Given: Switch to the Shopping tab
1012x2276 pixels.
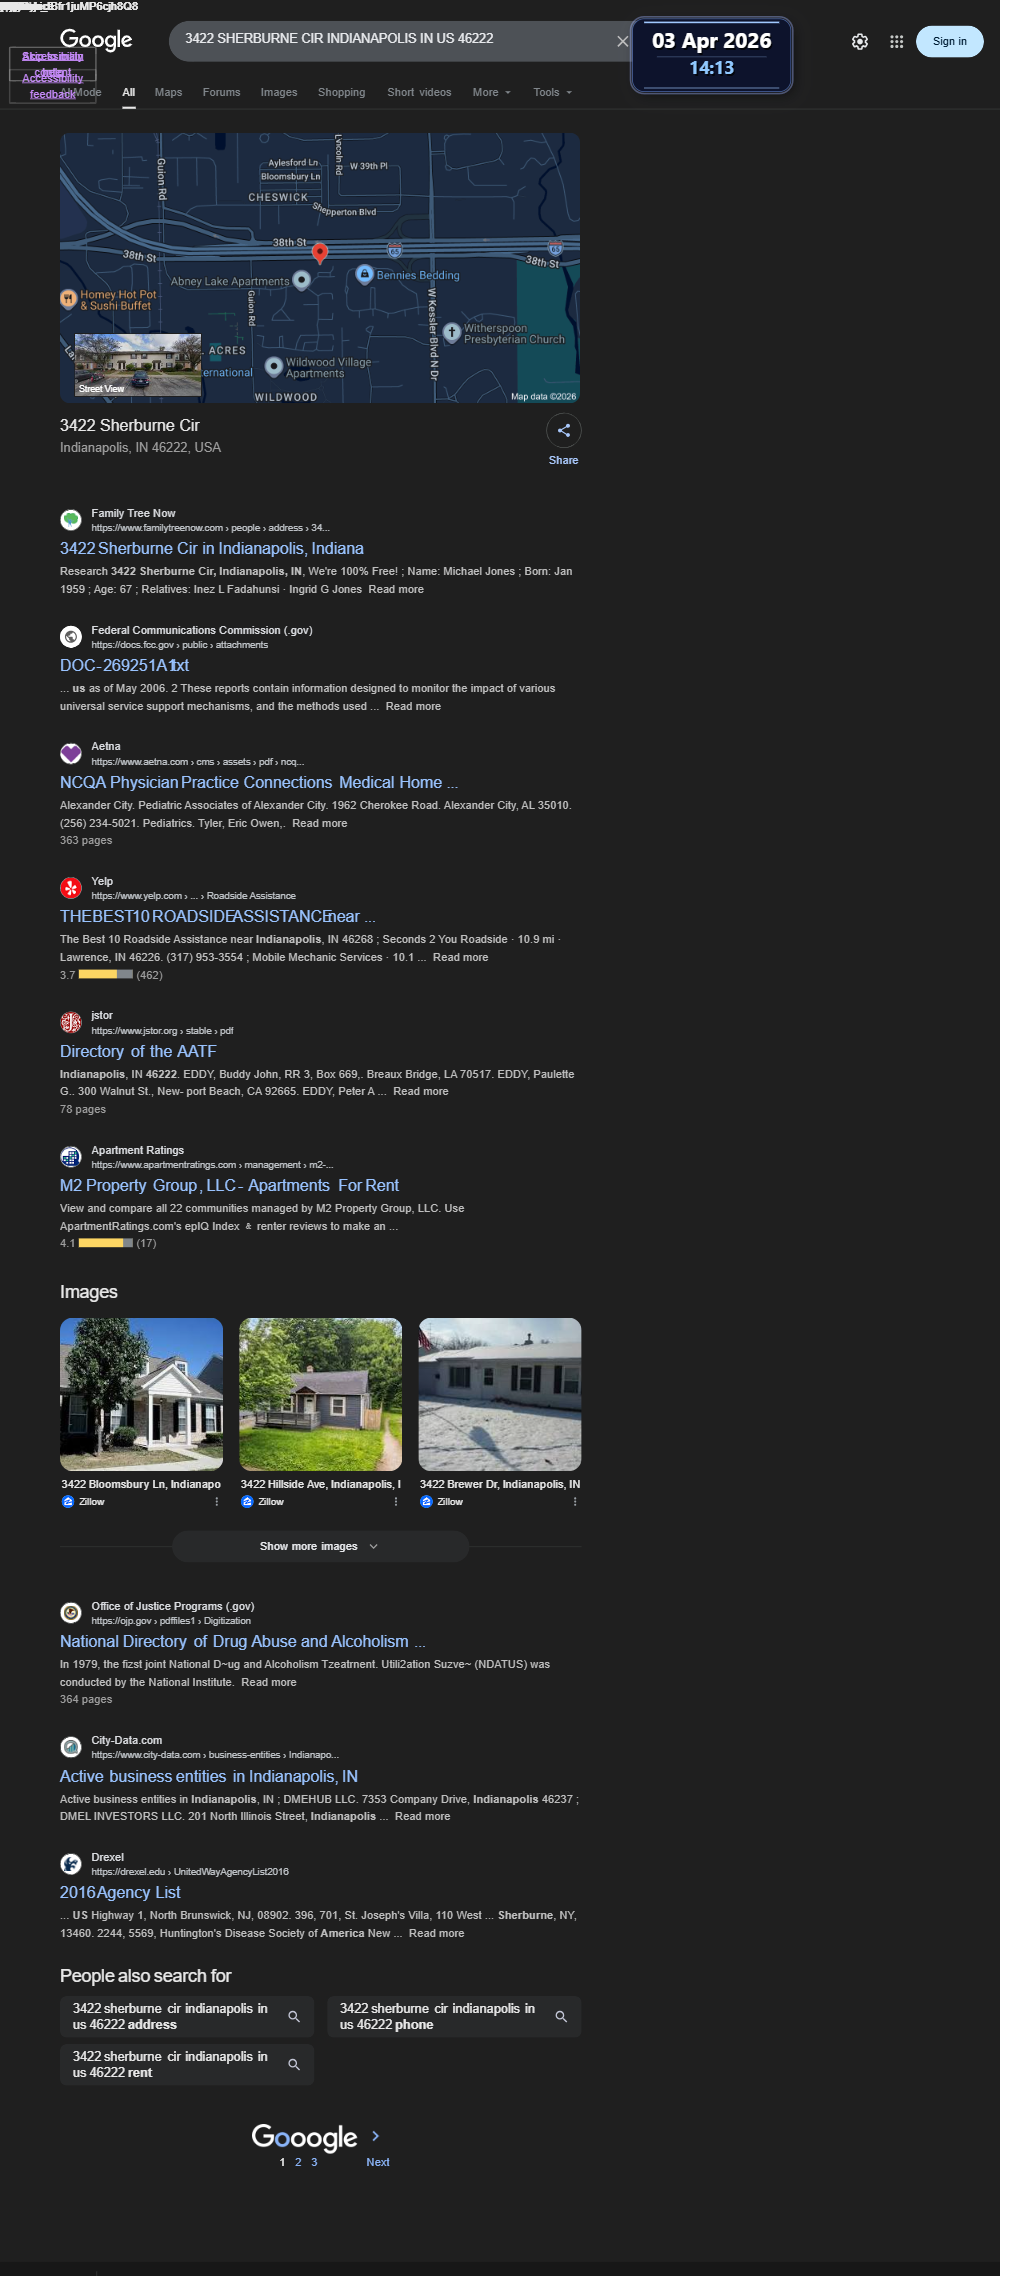Looking at the screenshot, I should [x=342, y=92].
